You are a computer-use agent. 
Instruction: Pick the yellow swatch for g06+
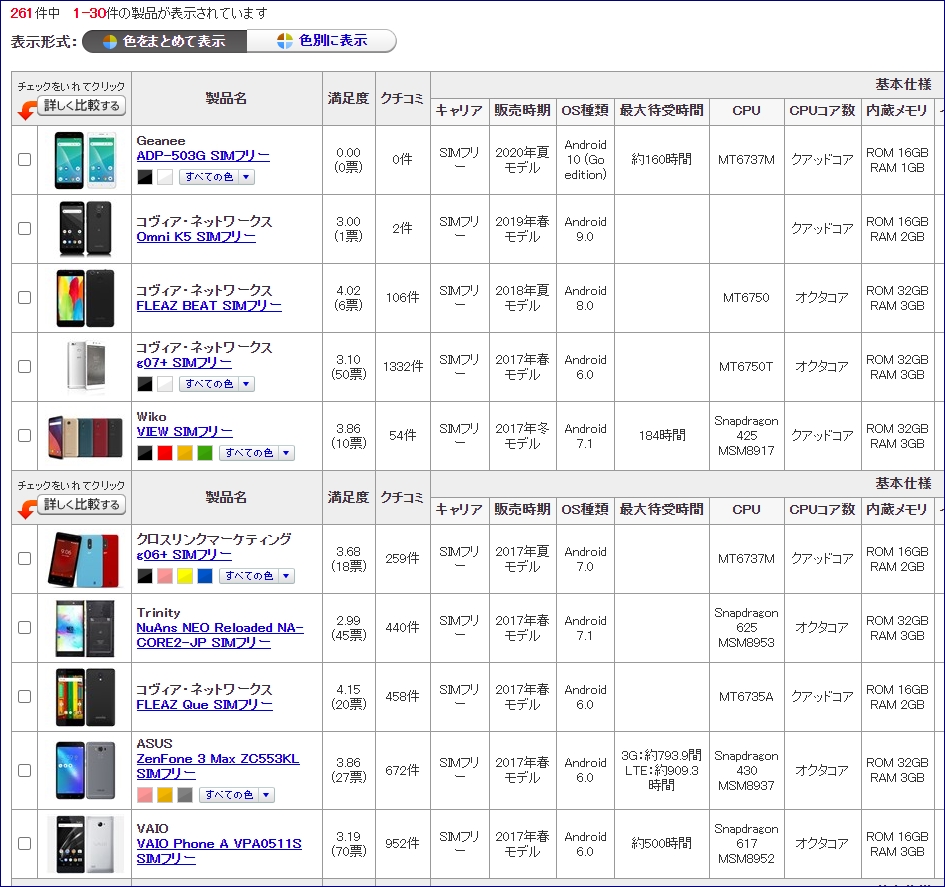click(185, 576)
